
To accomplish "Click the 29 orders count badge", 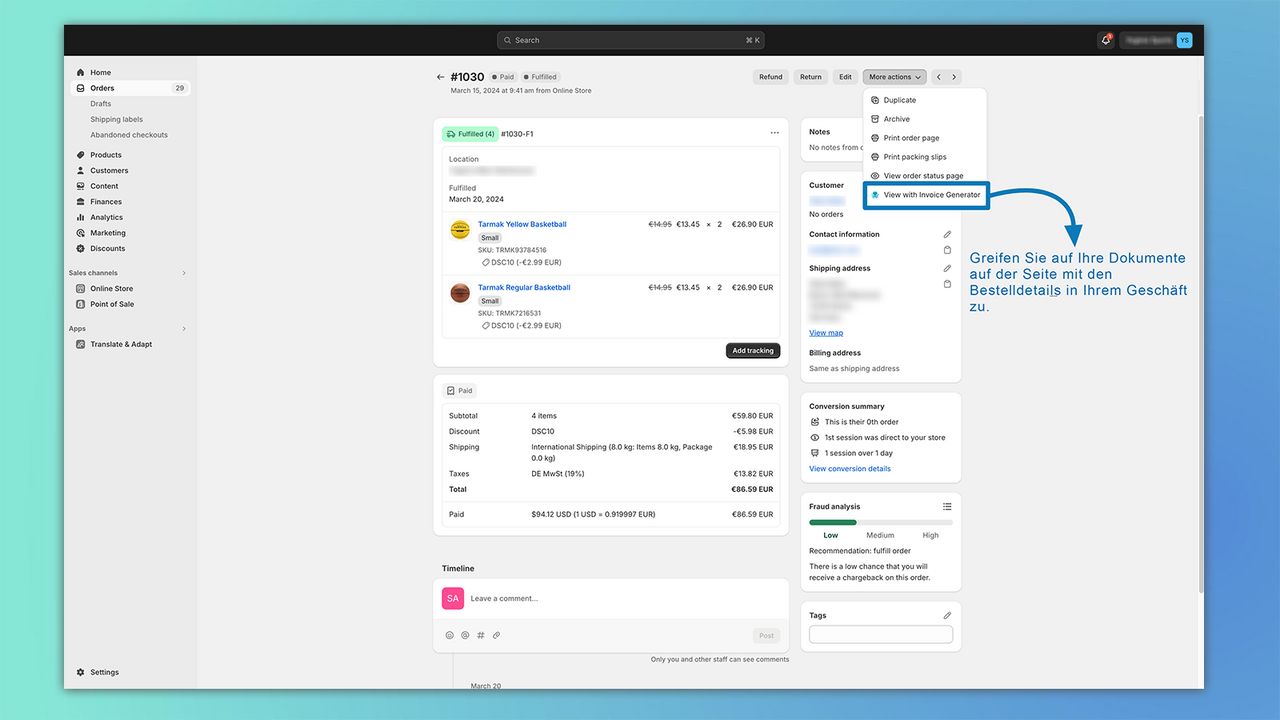I will pos(179,88).
